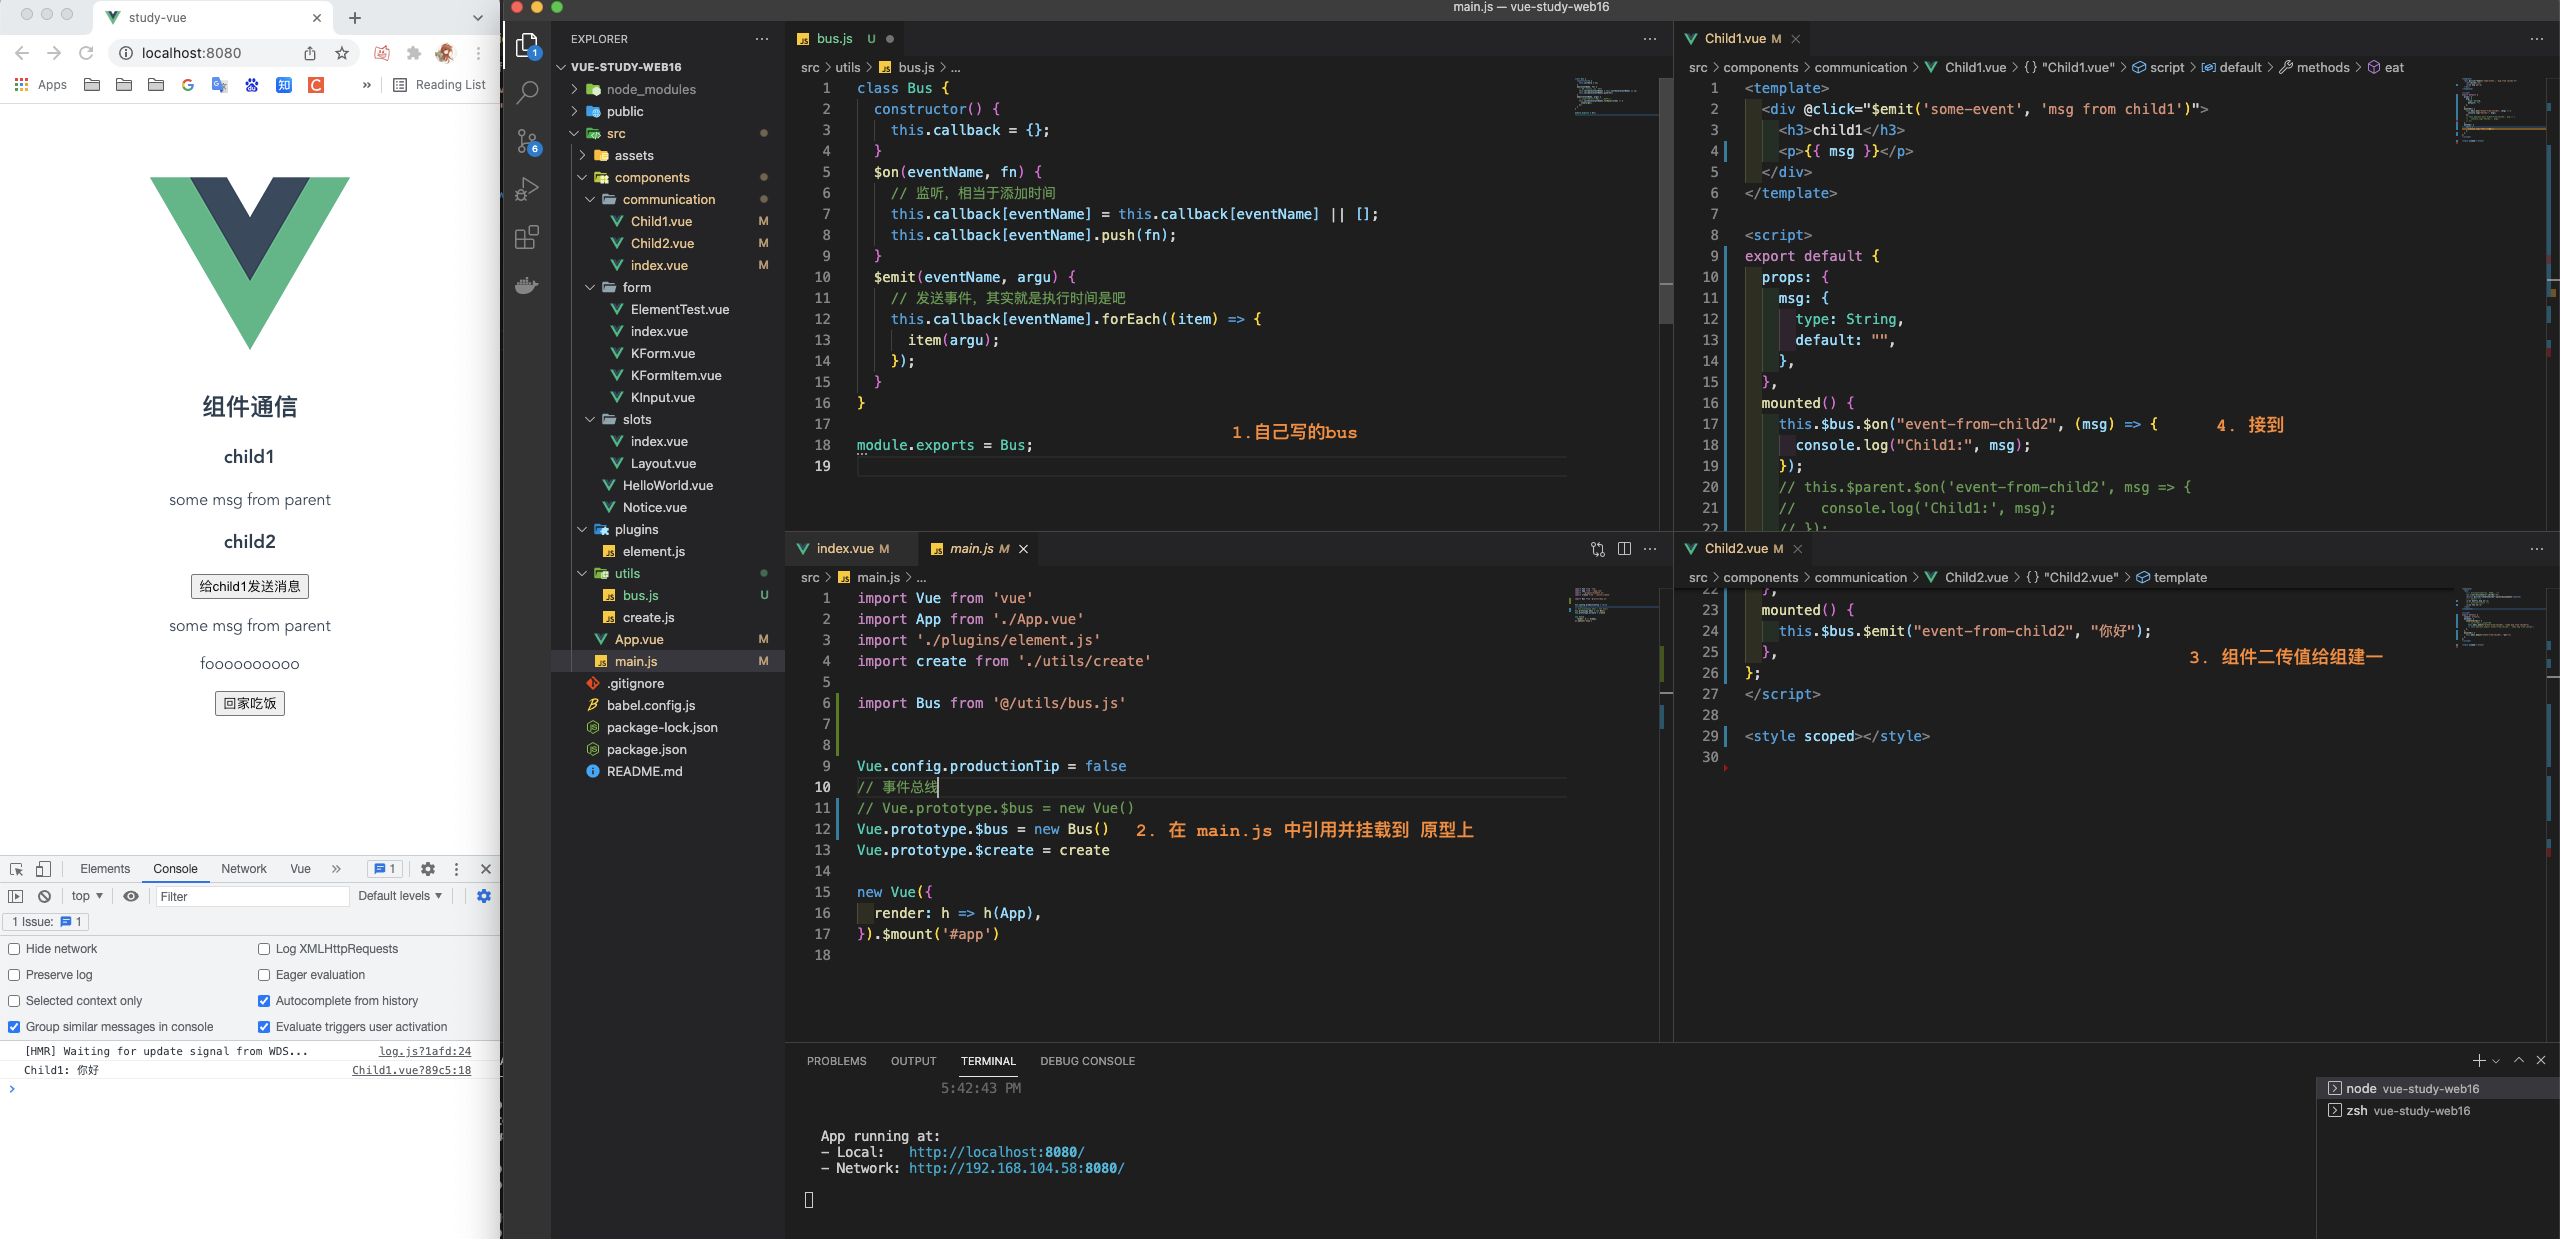Click the Chrome address bar localhost:8080
This screenshot has width=2560, height=1239.
click(191, 53)
